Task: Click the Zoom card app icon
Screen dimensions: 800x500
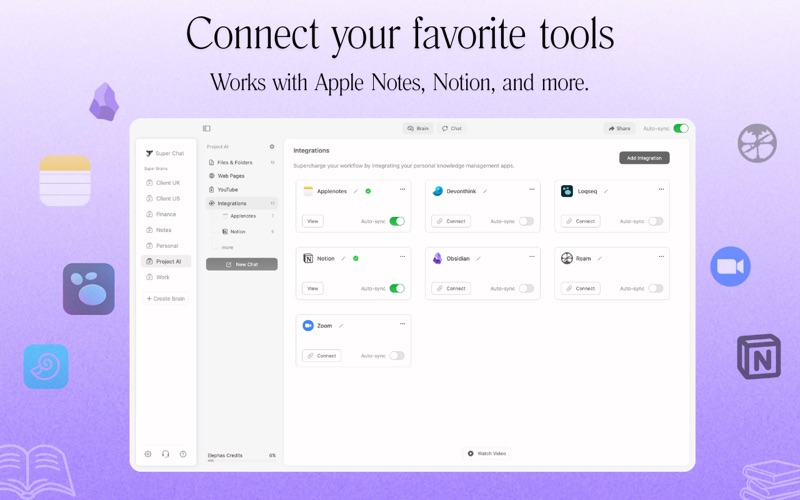Action: coord(308,326)
